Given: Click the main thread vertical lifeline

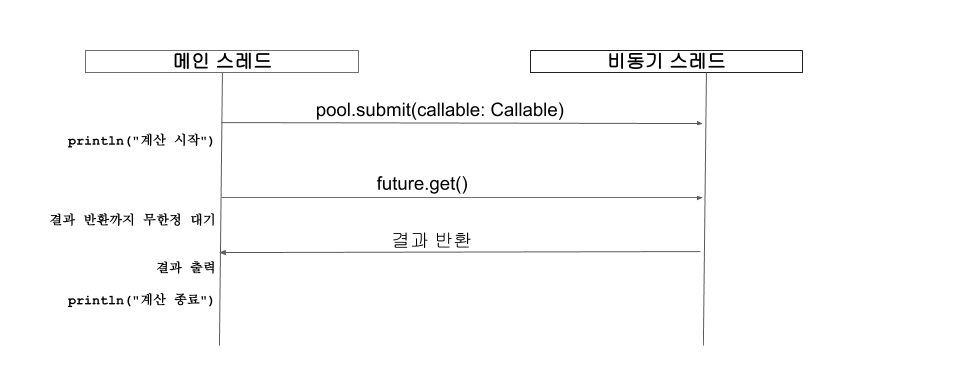Looking at the screenshot, I should coord(221,209).
